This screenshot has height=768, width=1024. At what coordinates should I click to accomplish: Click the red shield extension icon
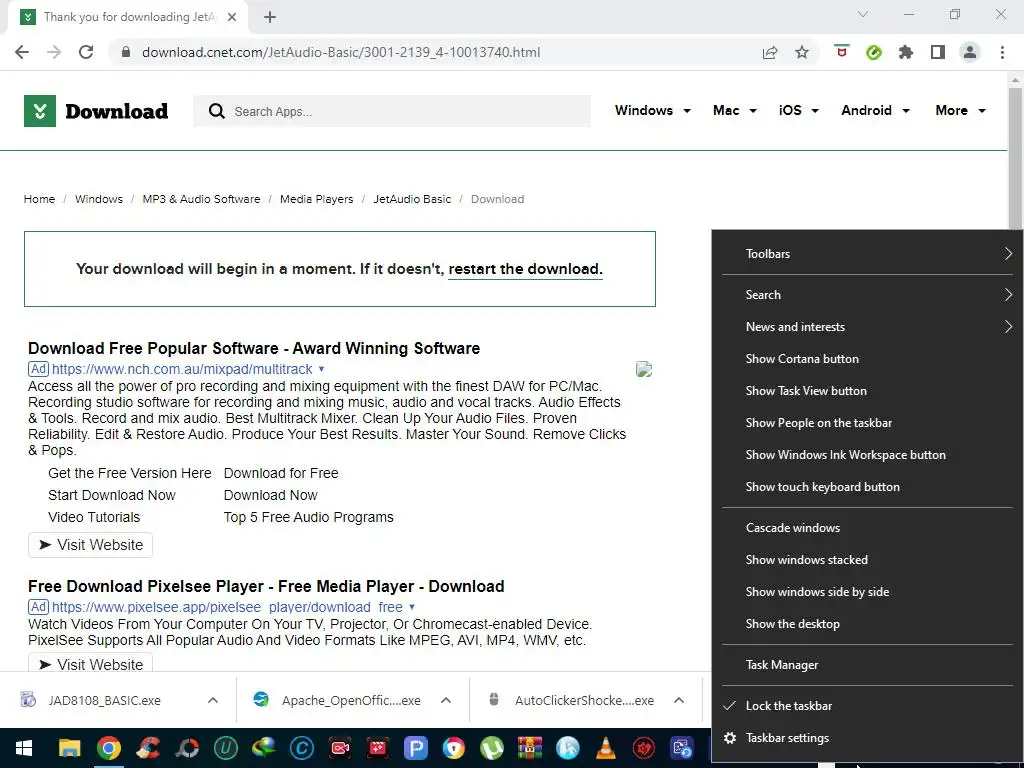(x=842, y=52)
